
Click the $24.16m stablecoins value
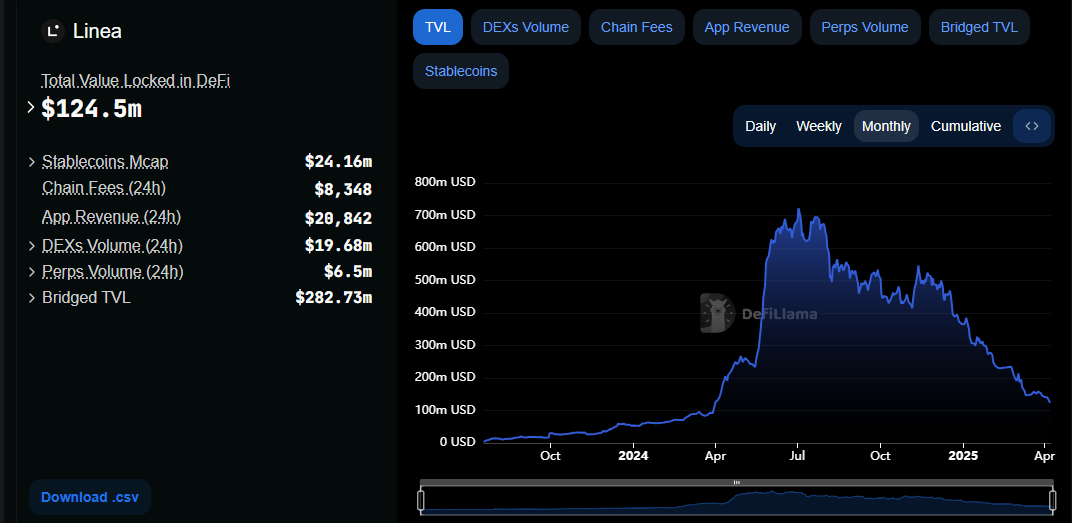[x=338, y=162]
